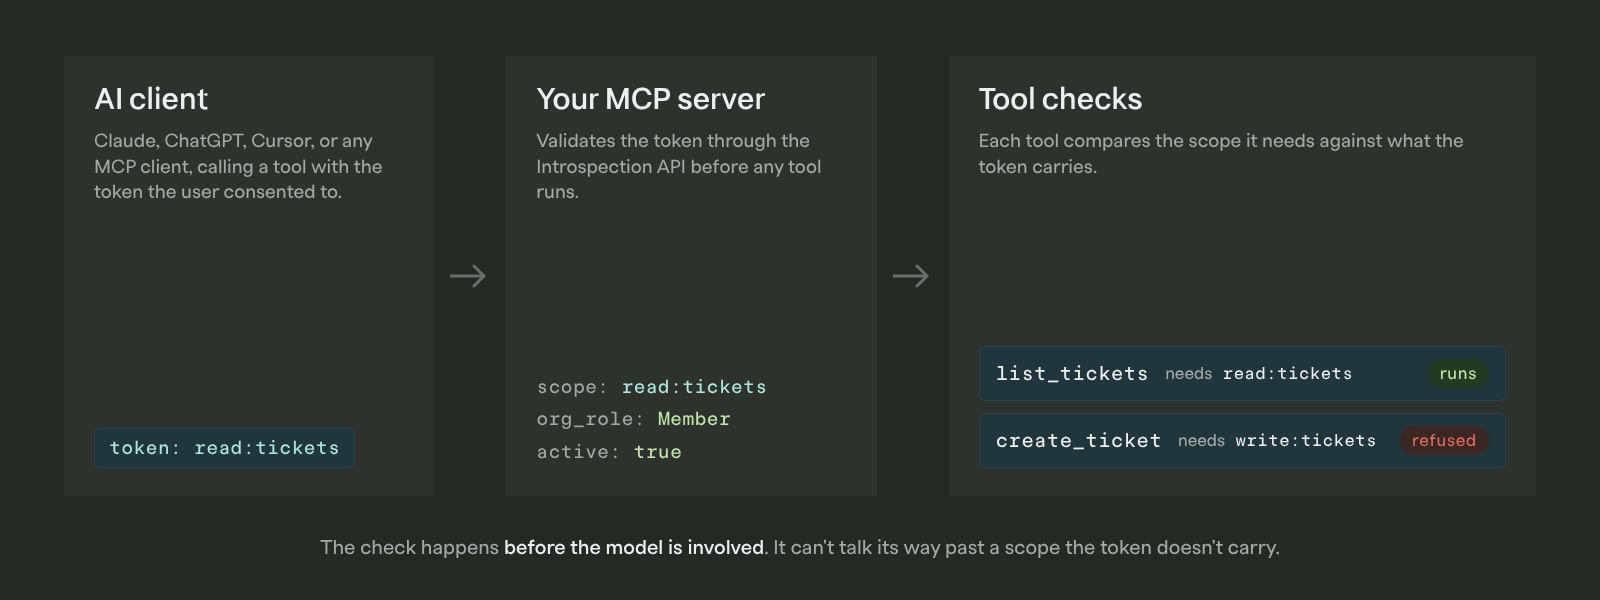The width and height of the screenshot is (1600, 600).
Task: Click the bold 'before the model is involved' text
Action: tap(634, 548)
